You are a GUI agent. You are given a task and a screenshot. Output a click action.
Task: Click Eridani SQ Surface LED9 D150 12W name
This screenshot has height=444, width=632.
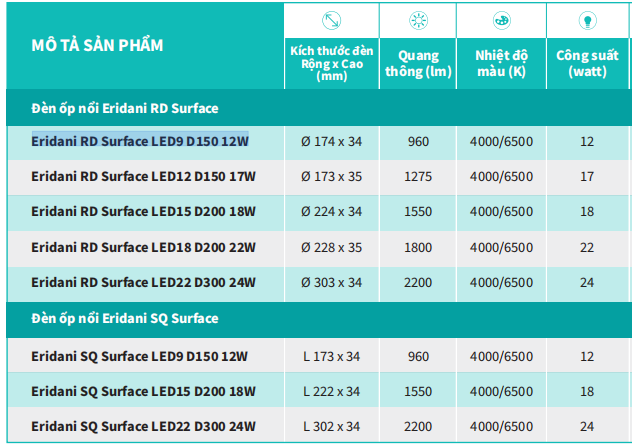139,356
